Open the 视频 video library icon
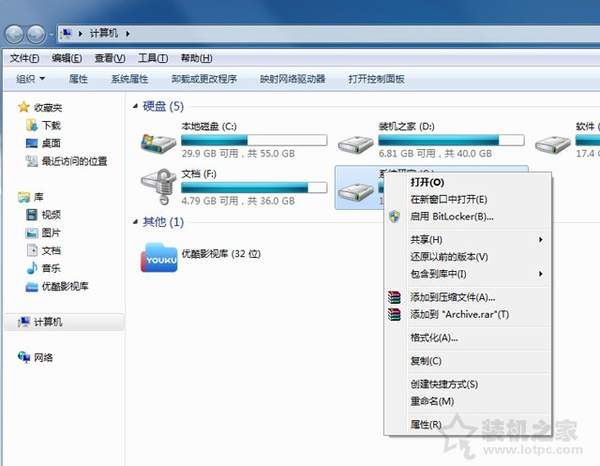Viewport: 600px width, 466px height. [x=31, y=215]
